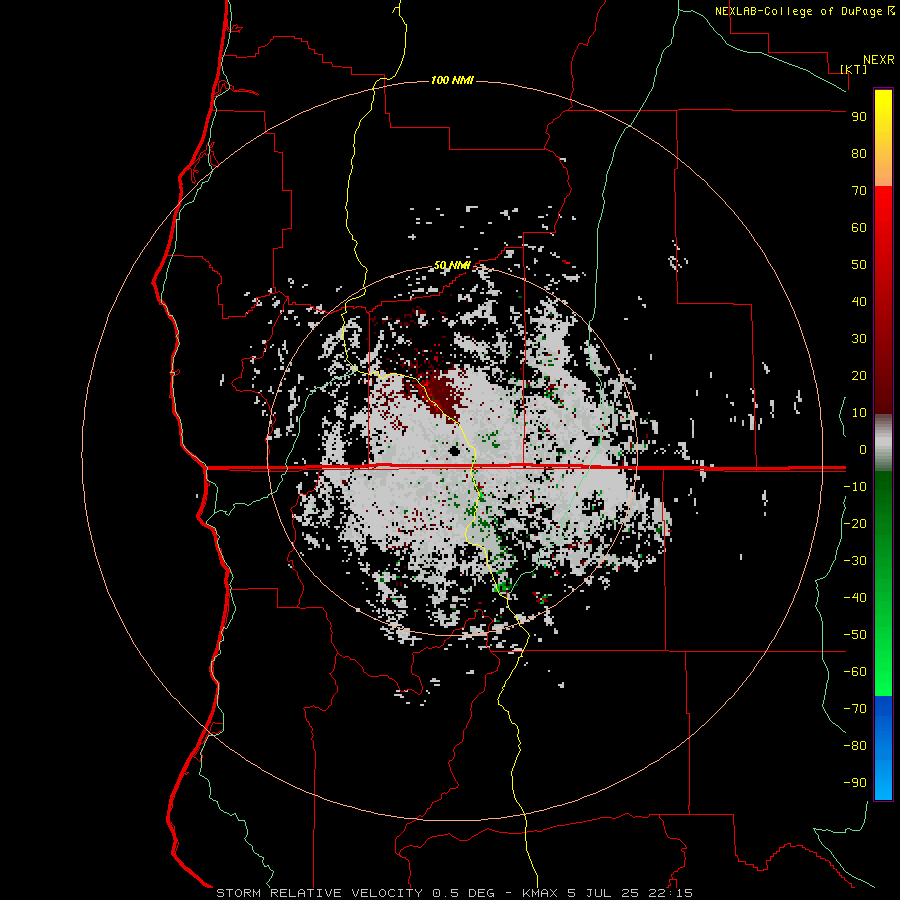Click the KMAX station identifier in the caption
Image resolution: width=900 pixels, height=900 pixels.
[542, 893]
